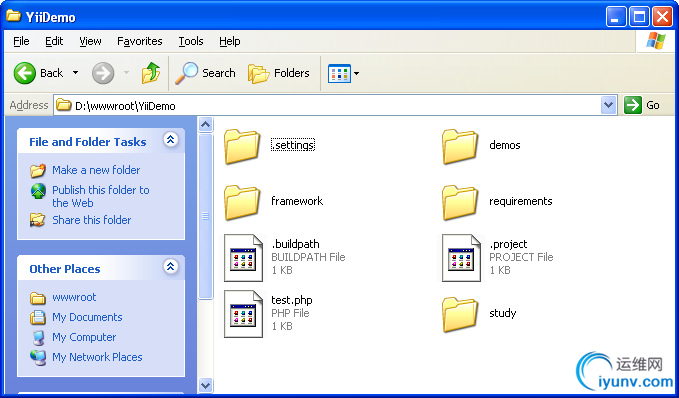Click Publish this folder to the Web

point(101,196)
